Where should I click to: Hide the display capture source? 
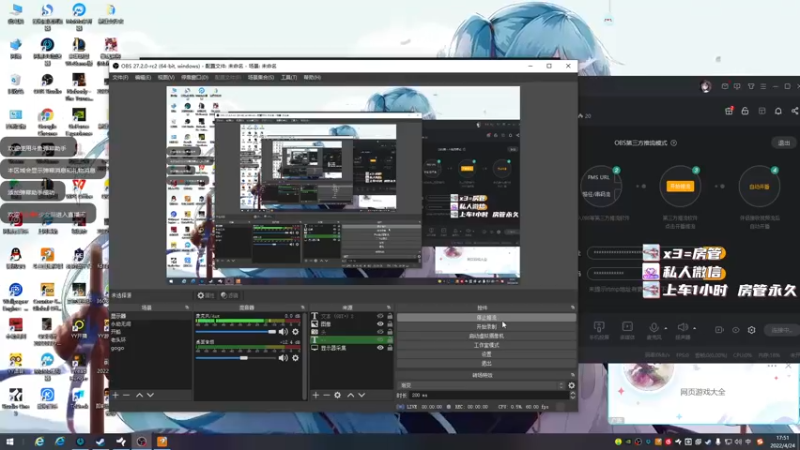pyautogui.click(x=380, y=348)
